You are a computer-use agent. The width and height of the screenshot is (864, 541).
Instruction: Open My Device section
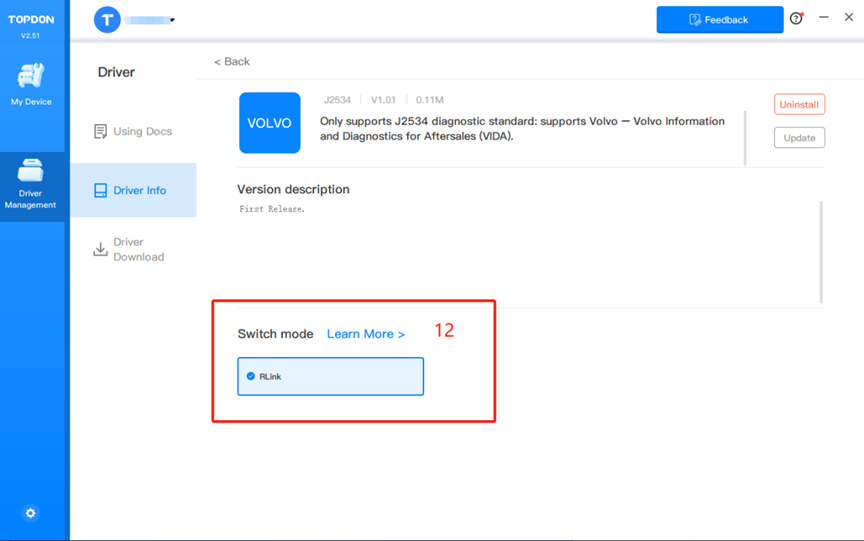[x=31, y=84]
